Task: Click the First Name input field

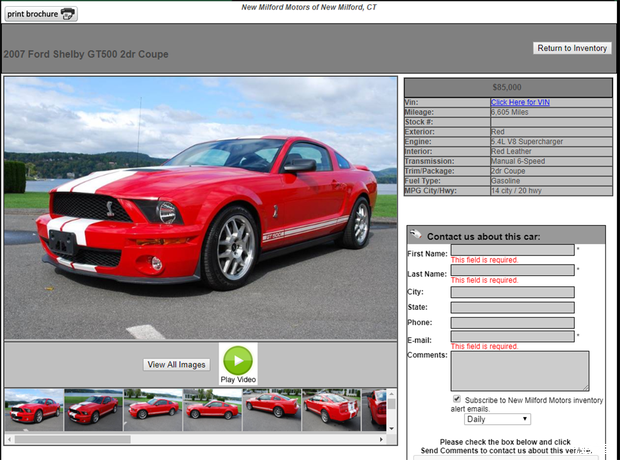Action: tap(512, 250)
